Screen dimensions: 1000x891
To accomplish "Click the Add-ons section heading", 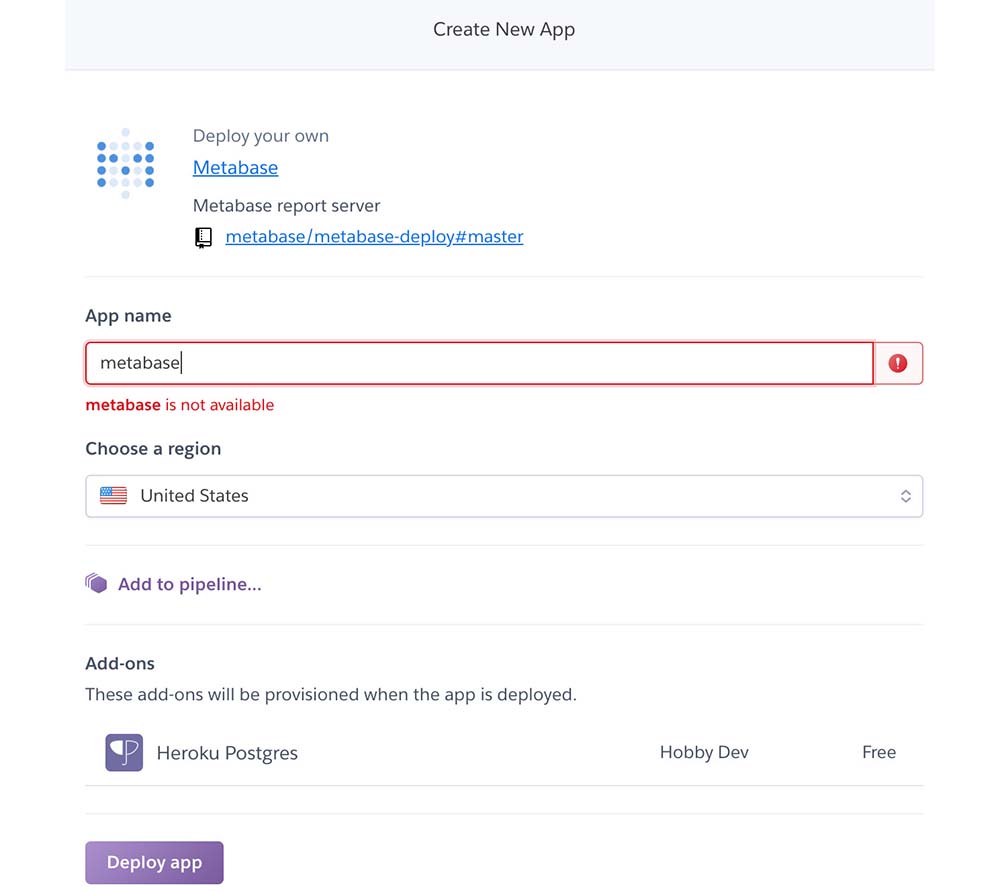I will (120, 663).
